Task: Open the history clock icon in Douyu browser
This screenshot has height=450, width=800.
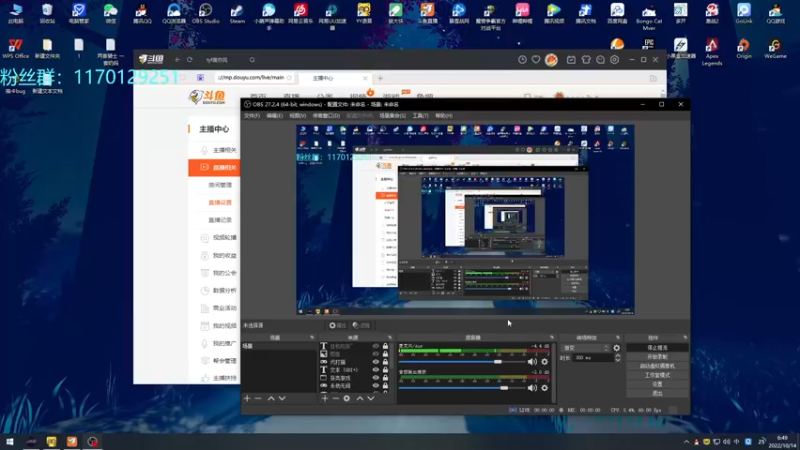Action: click(x=522, y=60)
